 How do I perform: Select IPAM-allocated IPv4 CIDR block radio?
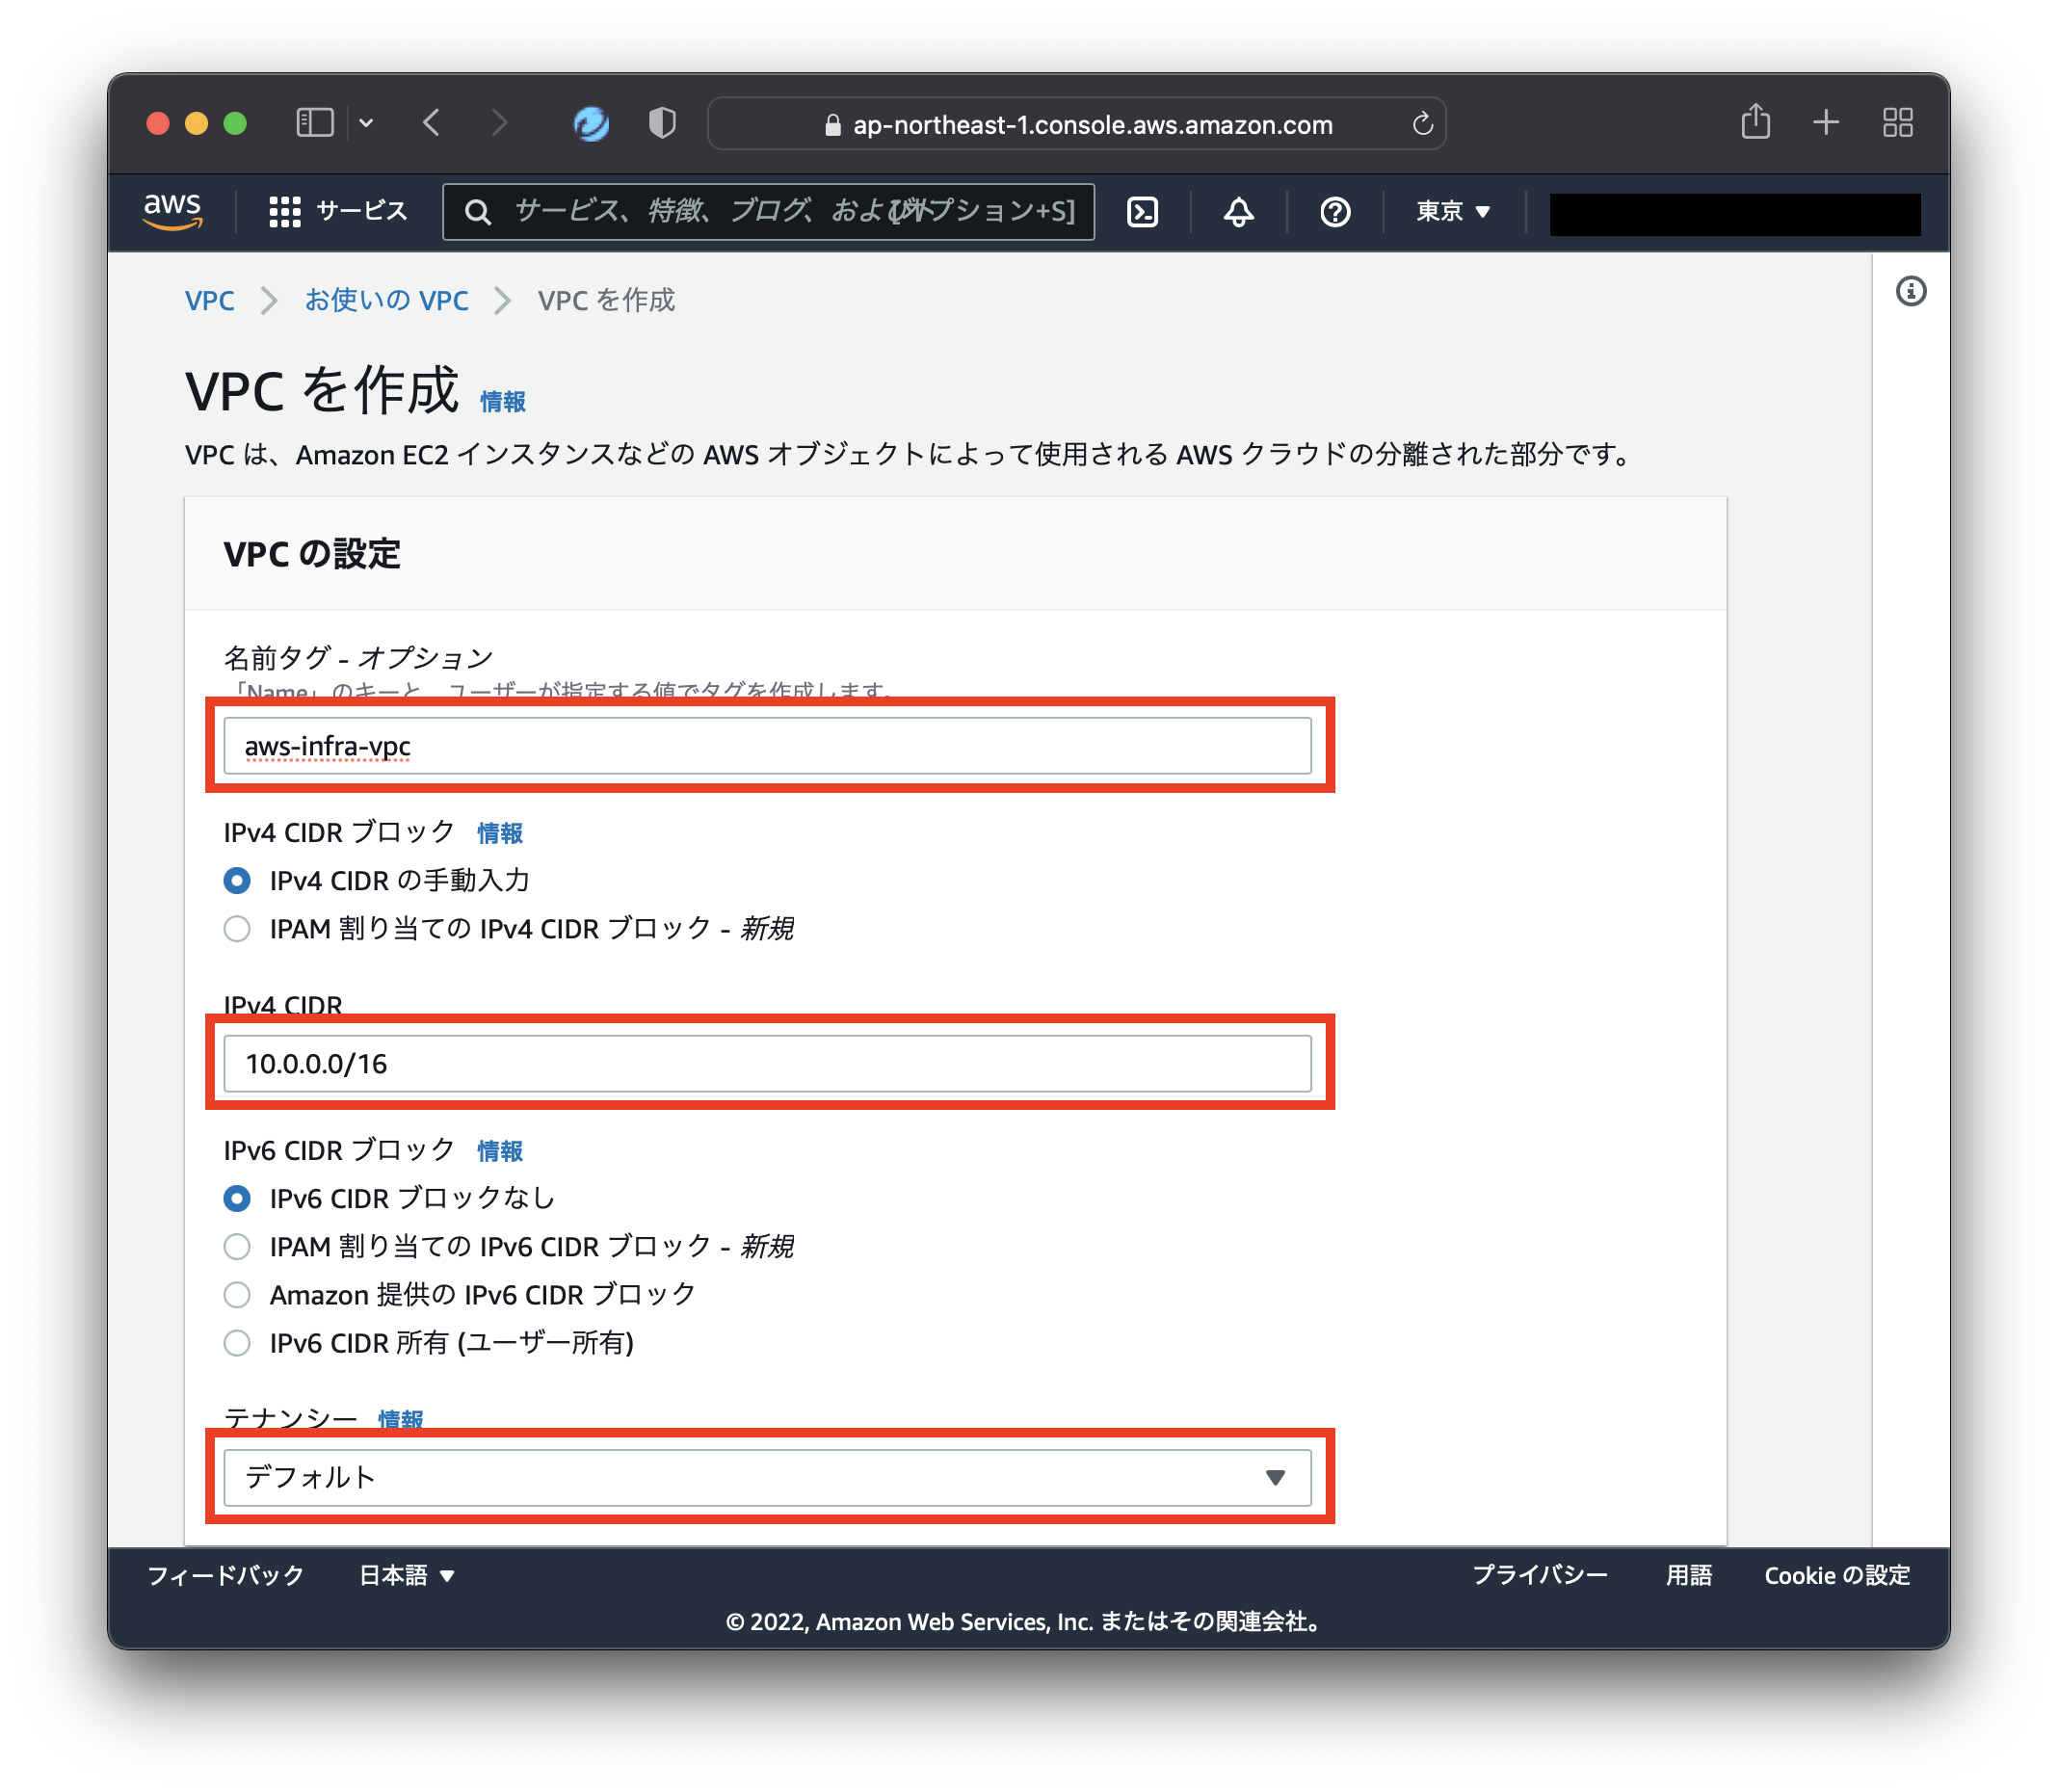[x=237, y=929]
